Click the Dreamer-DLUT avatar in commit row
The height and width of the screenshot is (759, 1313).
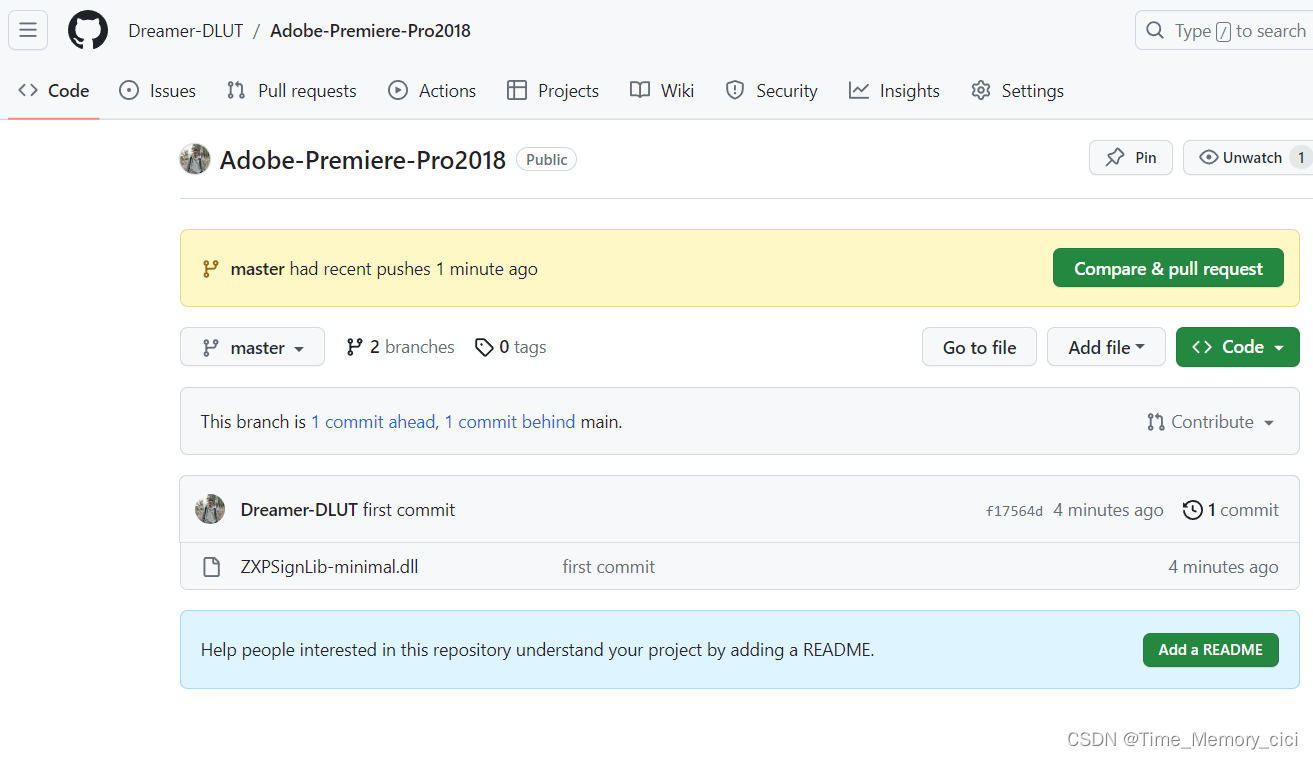click(x=210, y=509)
